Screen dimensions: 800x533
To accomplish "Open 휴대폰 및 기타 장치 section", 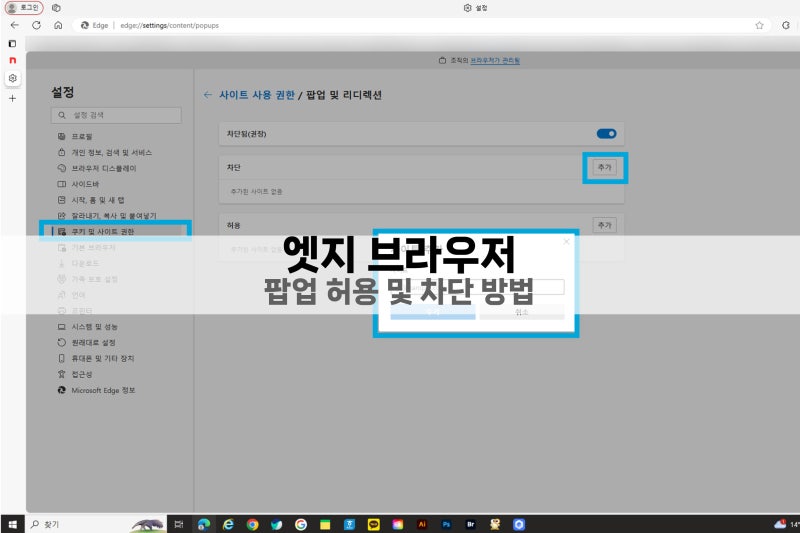I will coord(103,359).
